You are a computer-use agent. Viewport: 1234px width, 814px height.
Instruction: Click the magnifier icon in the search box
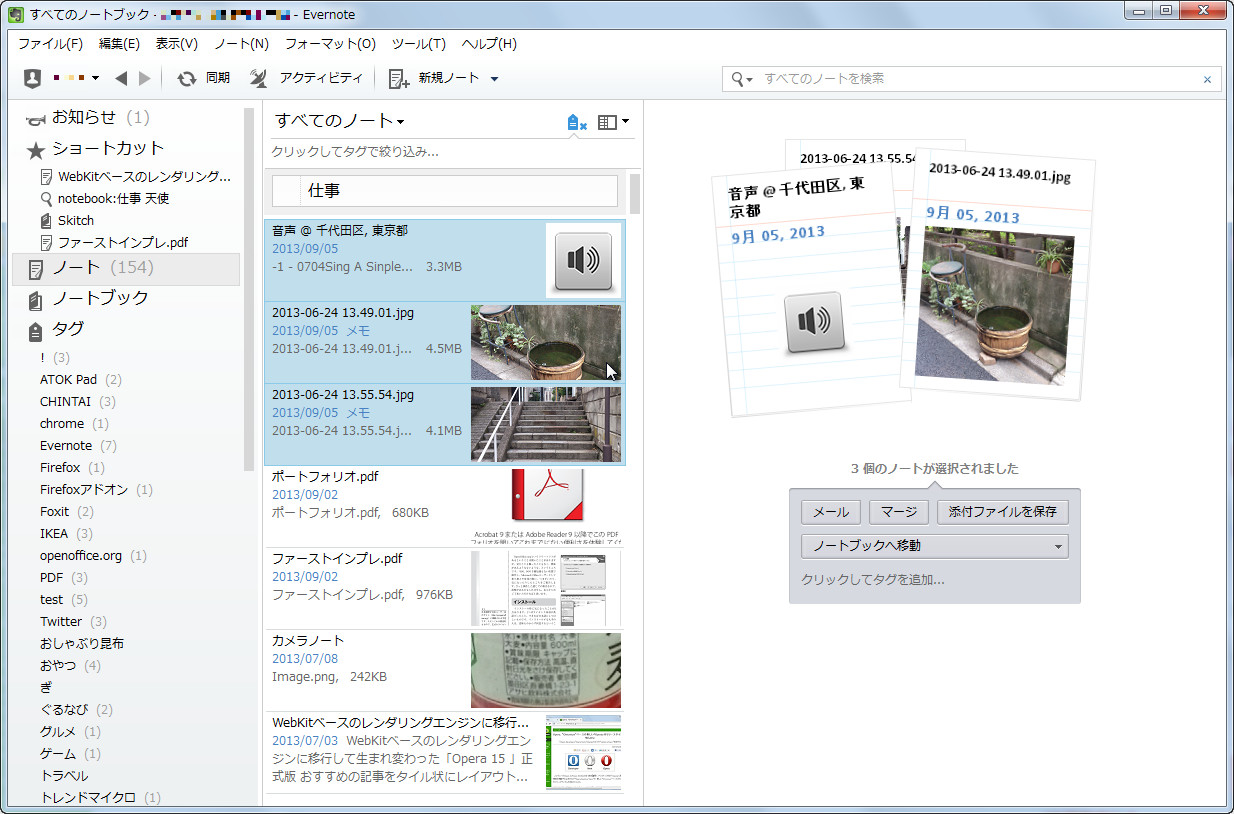coord(739,78)
